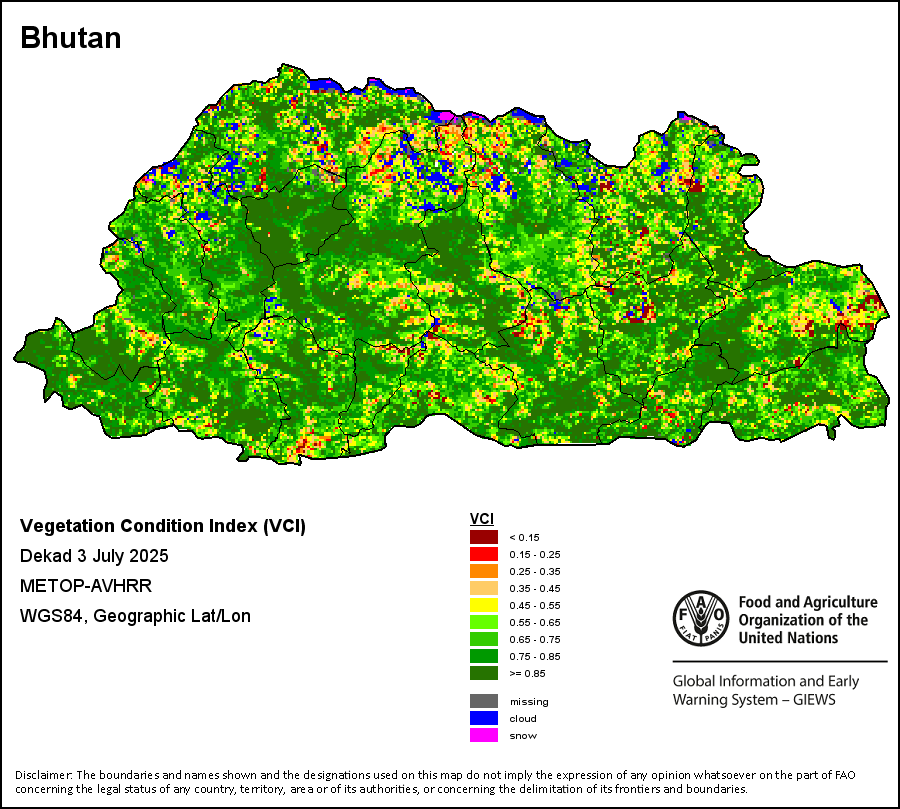Viewport: 900px width, 809px height.
Task: Click the blue 'cloud' legend swatch
Action: tap(484, 718)
